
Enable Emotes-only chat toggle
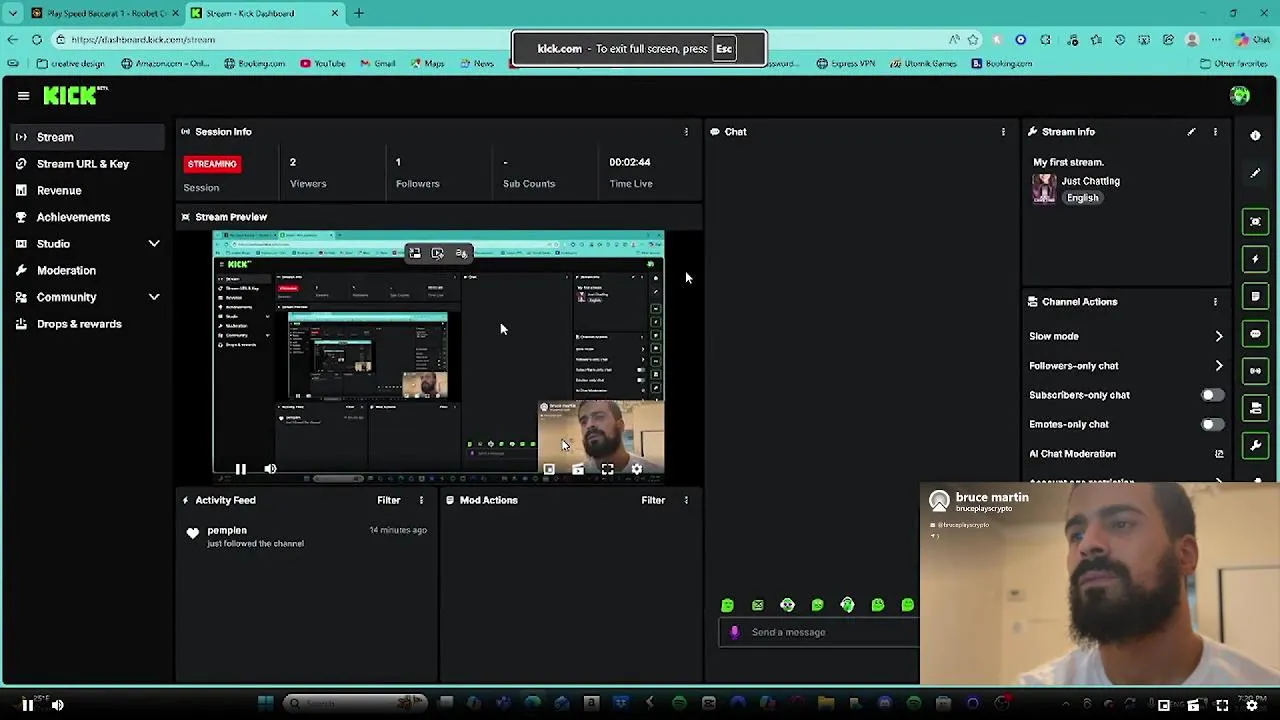point(1211,424)
